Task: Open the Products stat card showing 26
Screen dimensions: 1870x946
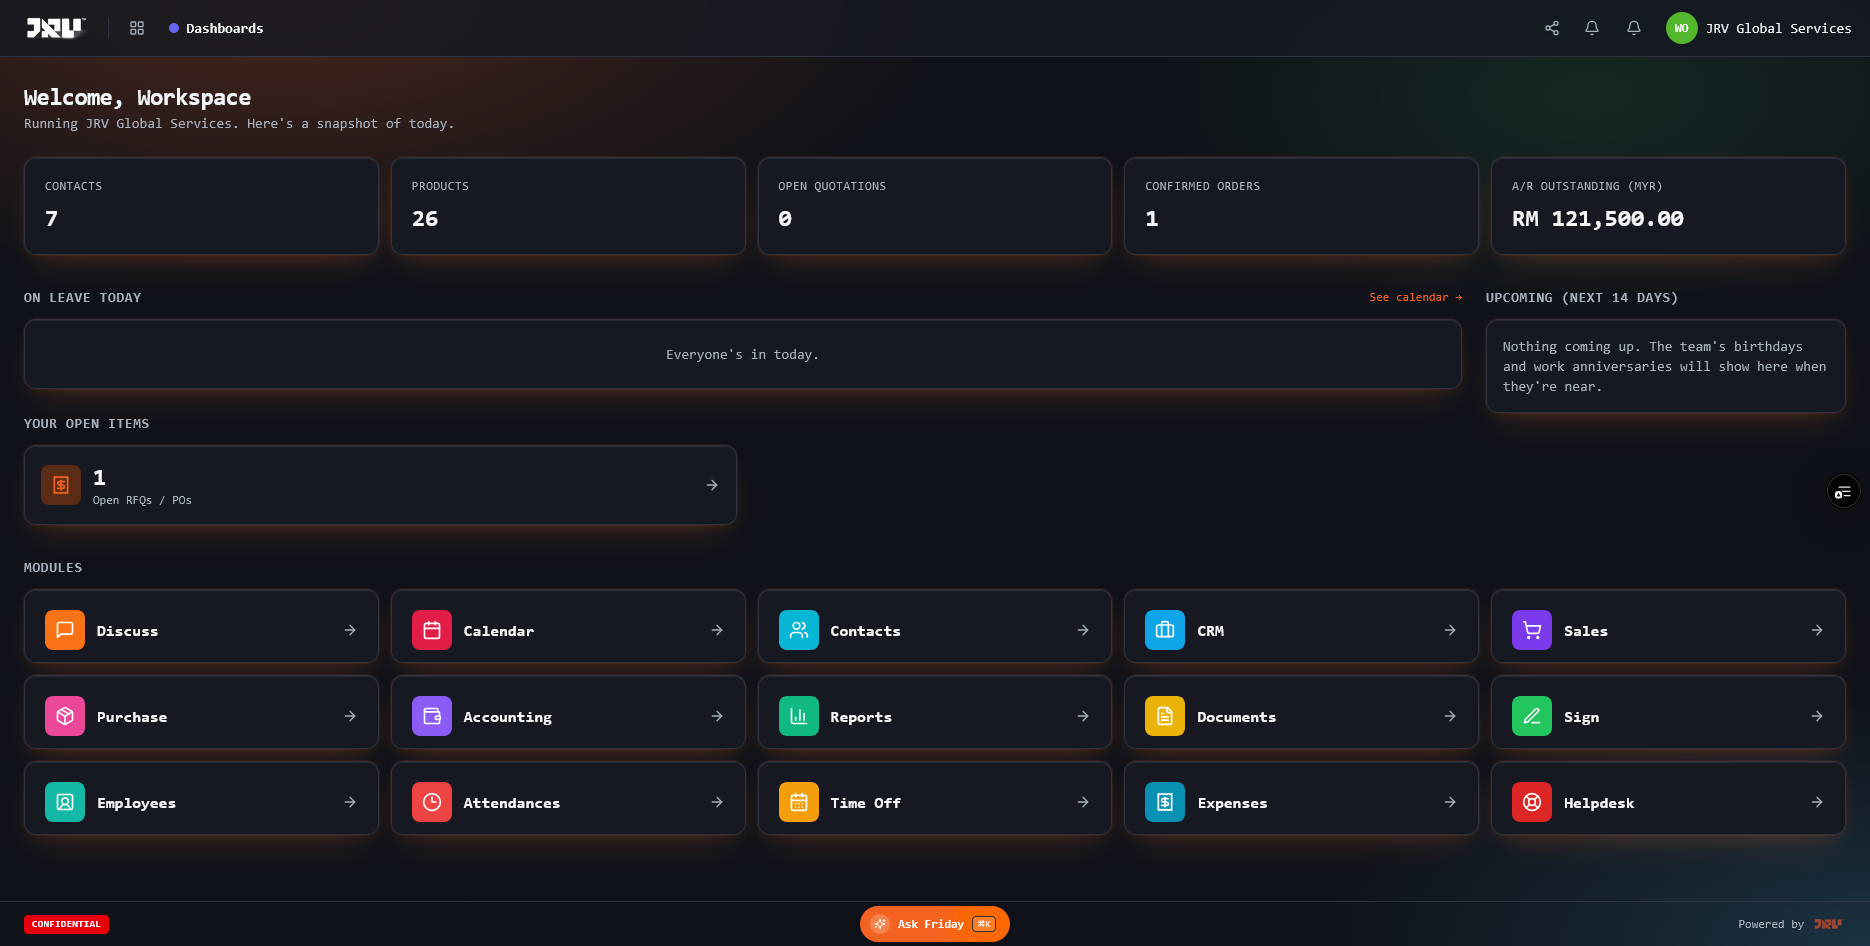Action: (x=568, y=206)
